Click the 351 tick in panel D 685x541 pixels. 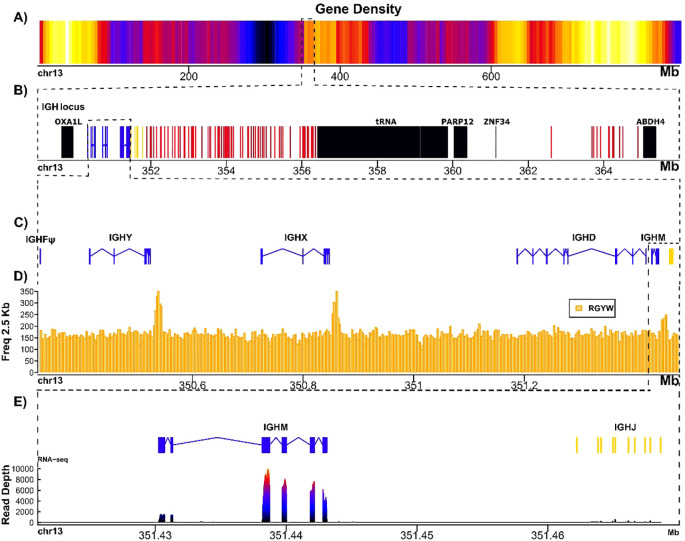coord(413,385)
